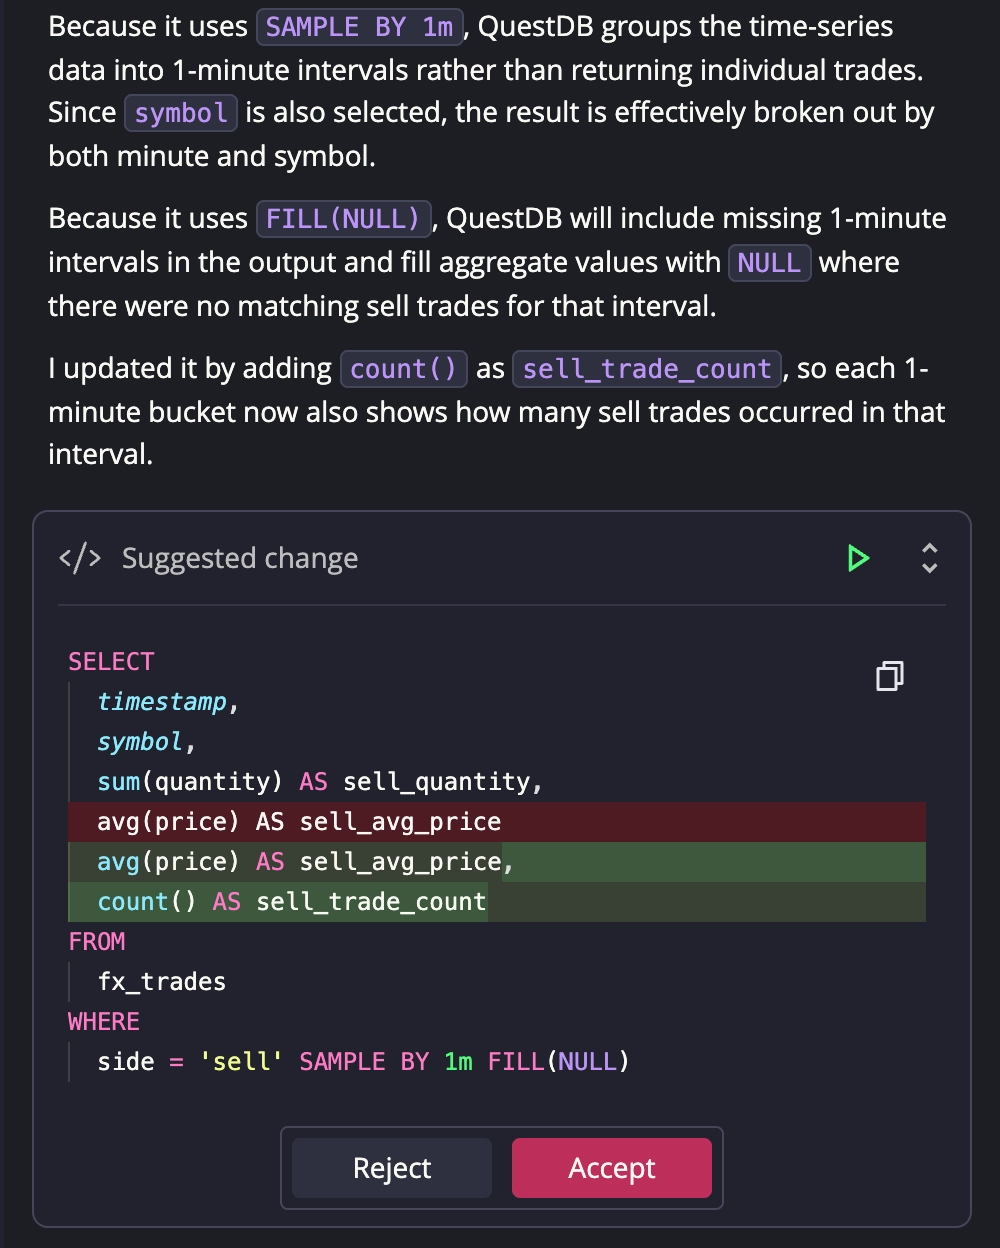Click the removed red avg(price) line
The height and width of the screenshot is (1248, 1000).
[497, 822]
